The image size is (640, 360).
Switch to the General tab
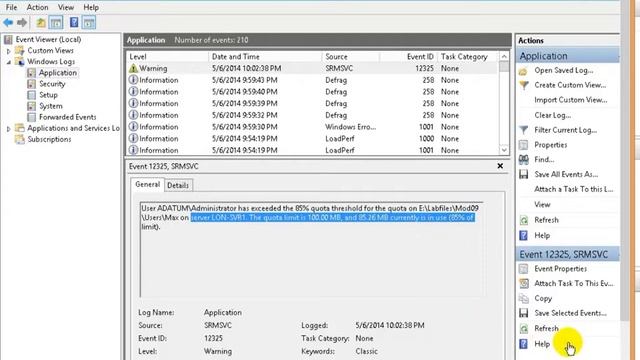coord(147,184)
